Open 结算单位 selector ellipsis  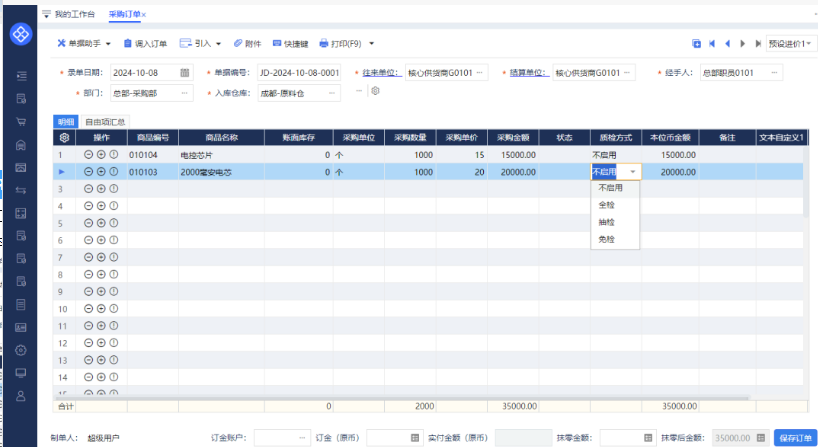coord(627,73)
